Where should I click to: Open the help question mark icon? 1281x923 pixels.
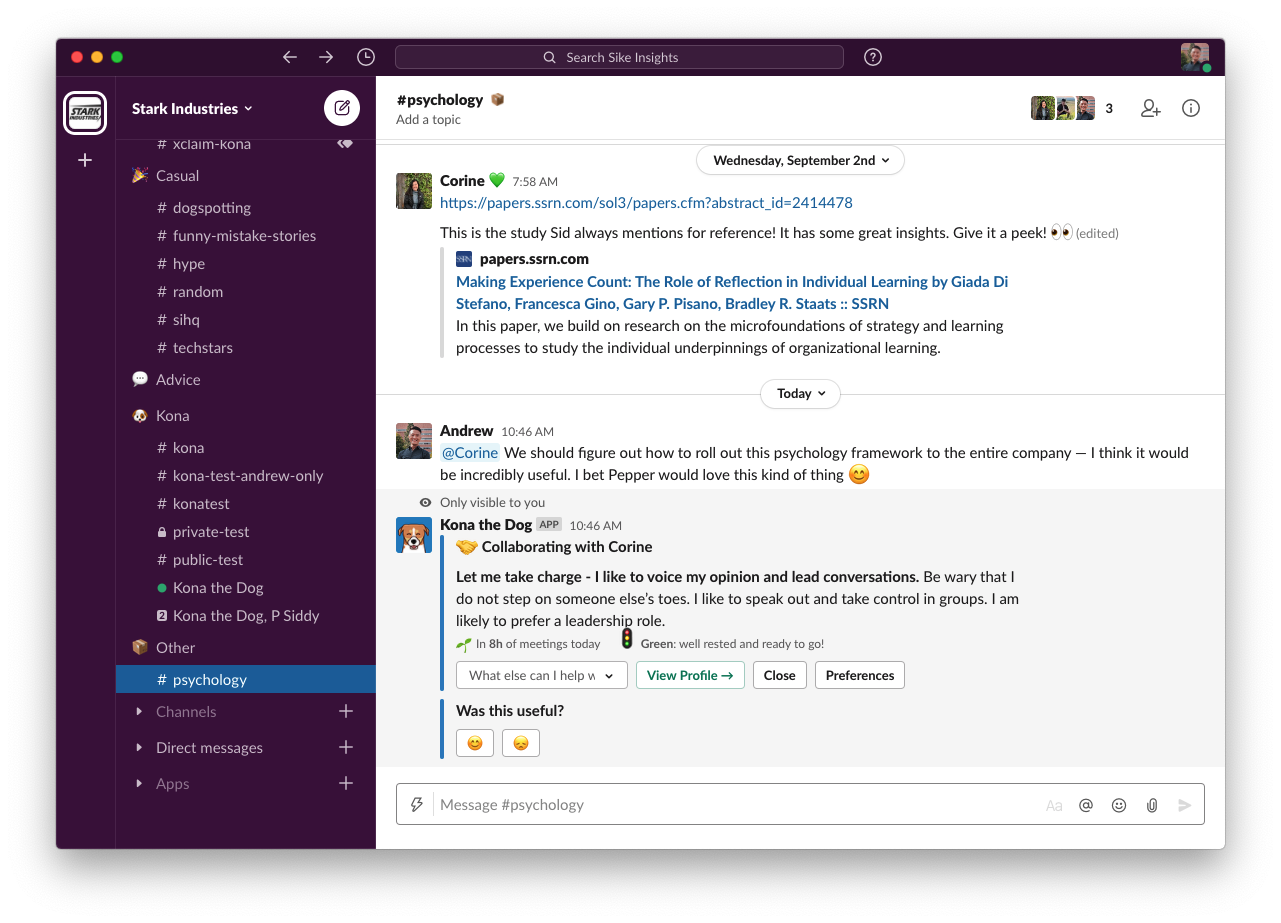873,57
